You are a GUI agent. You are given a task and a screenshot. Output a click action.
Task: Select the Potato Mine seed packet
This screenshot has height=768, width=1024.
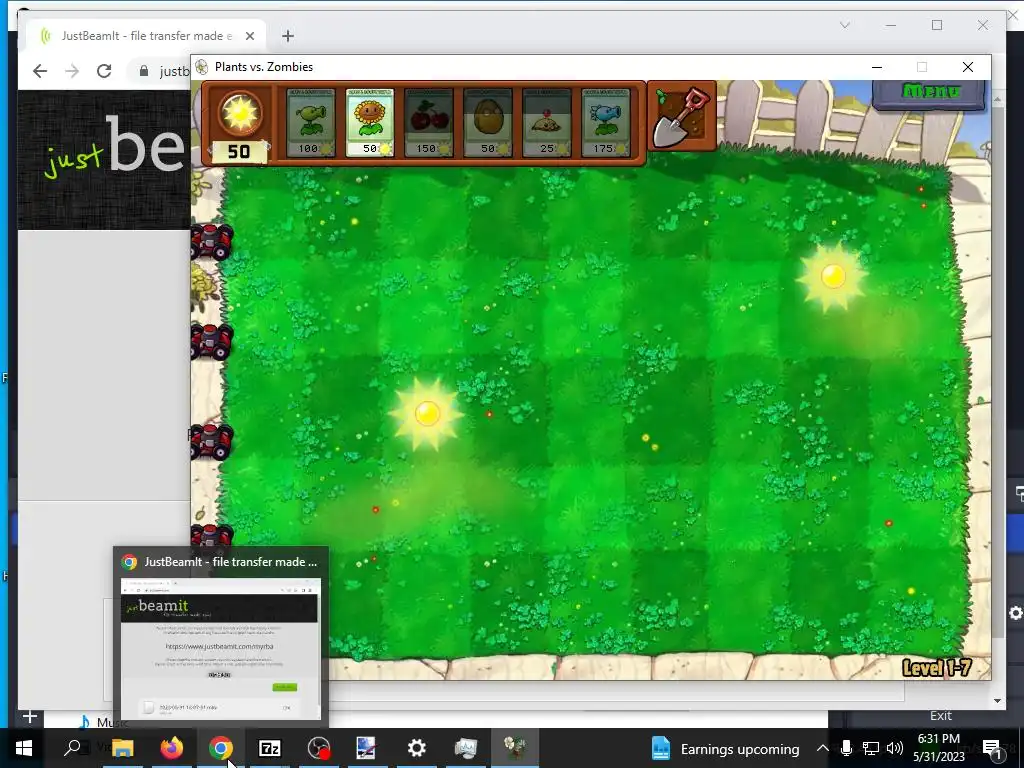pos(547,123)
